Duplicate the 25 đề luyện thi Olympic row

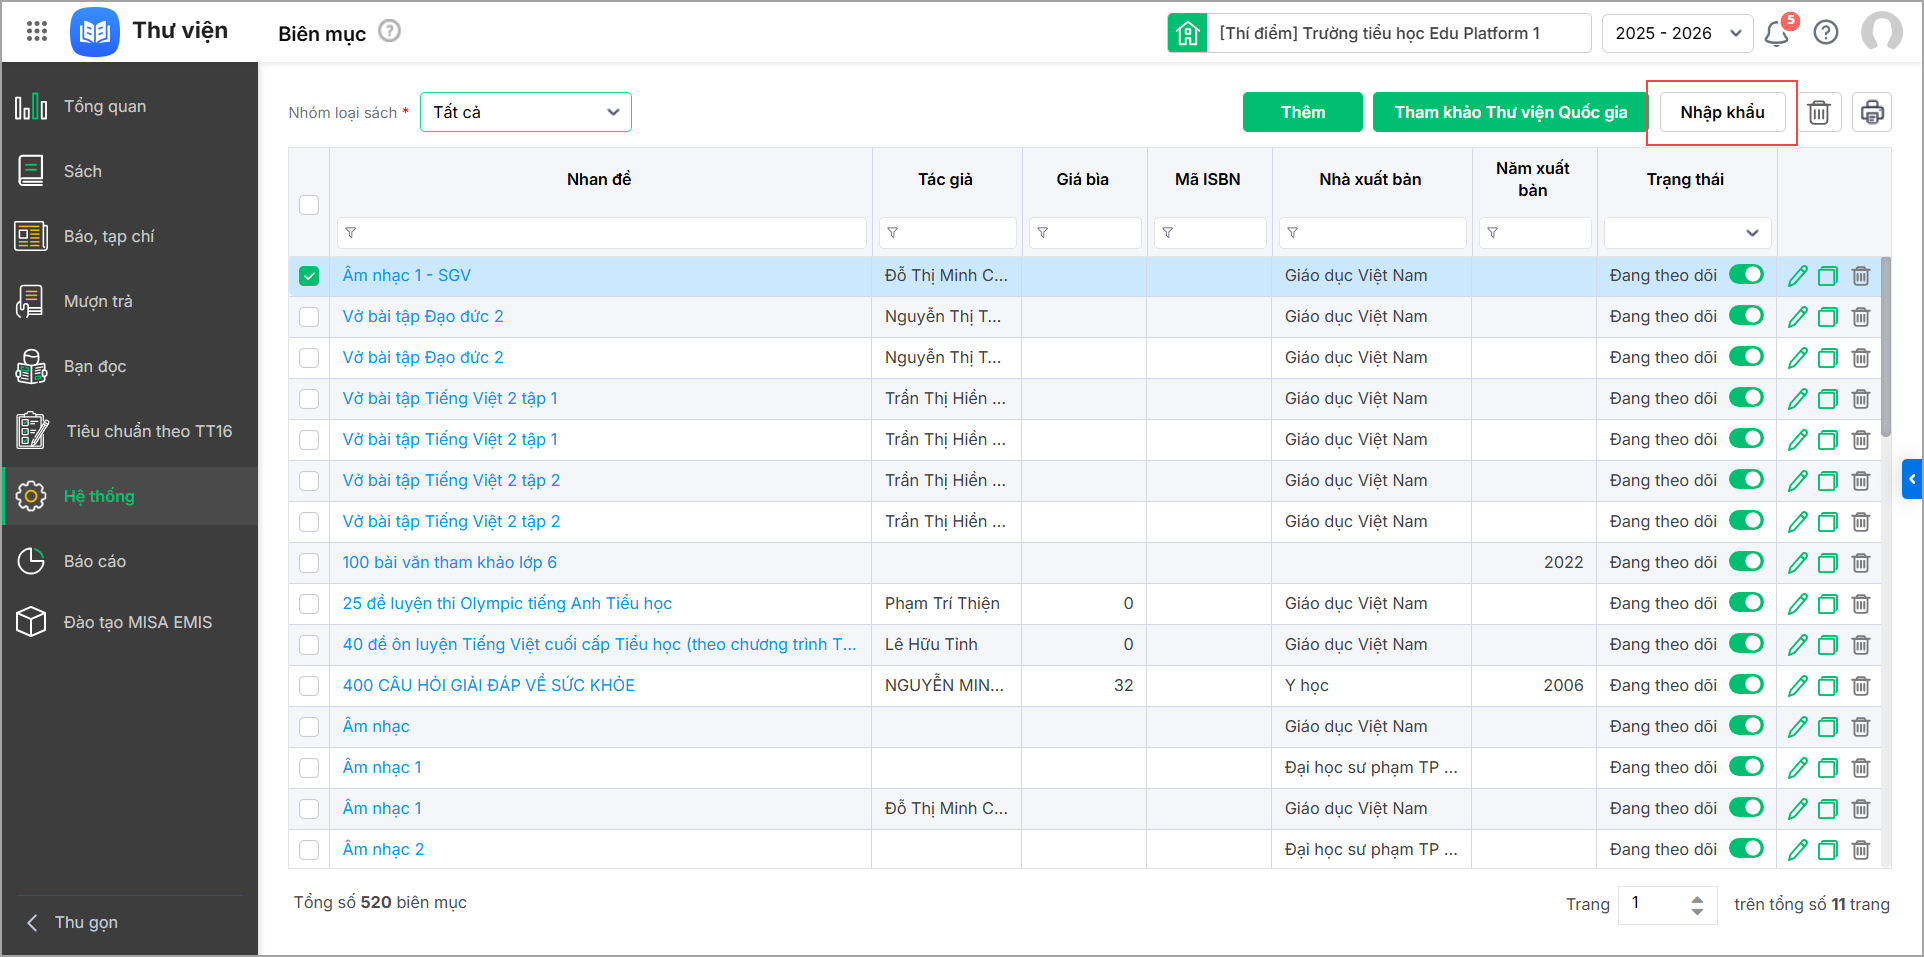[1828, 604]
